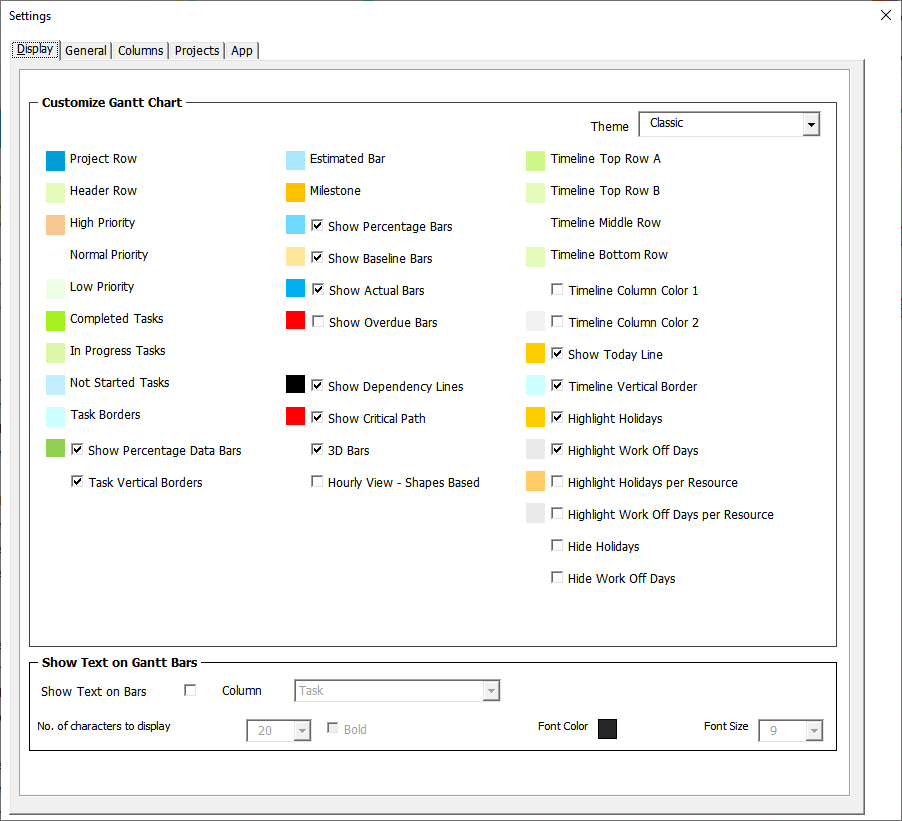Select the Display tab
This screenshot has height=821, width=902.
[35, 49]
